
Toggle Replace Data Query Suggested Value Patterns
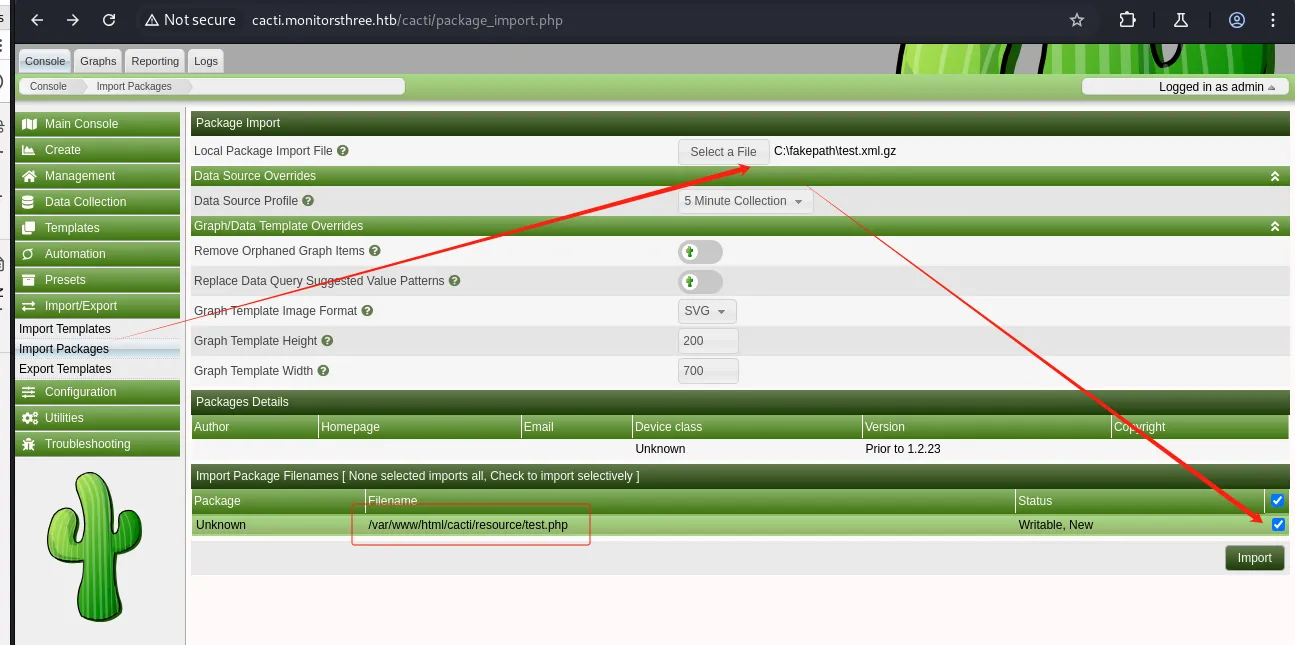point(700,281)
